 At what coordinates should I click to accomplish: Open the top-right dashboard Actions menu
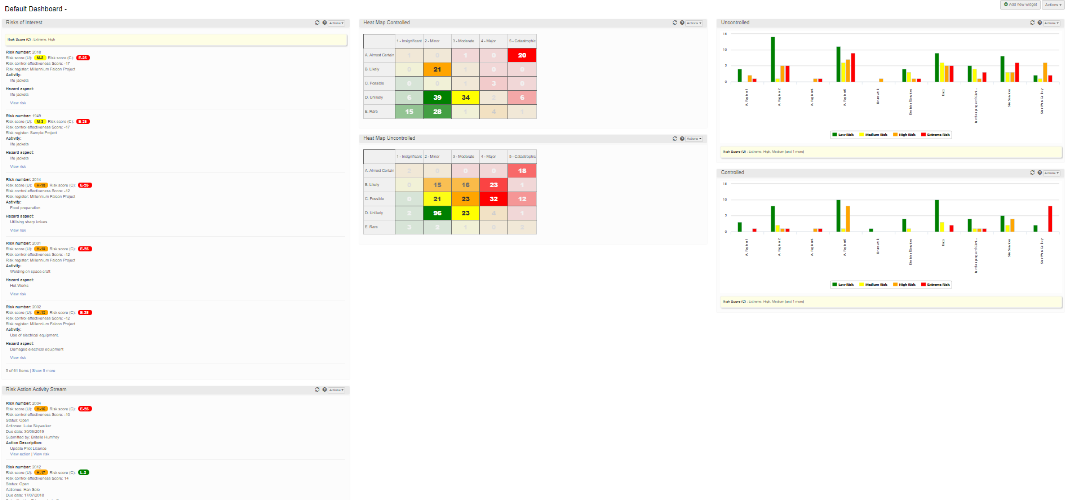[1052, 5]
